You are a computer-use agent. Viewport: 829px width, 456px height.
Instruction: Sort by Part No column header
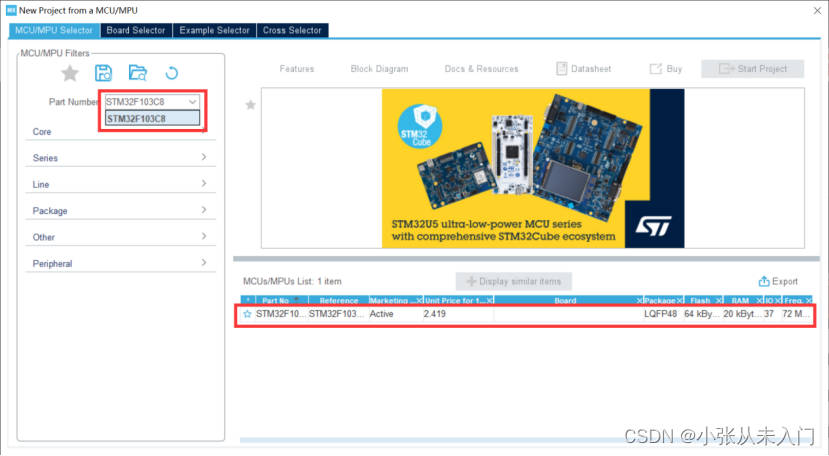click(275, 300)
